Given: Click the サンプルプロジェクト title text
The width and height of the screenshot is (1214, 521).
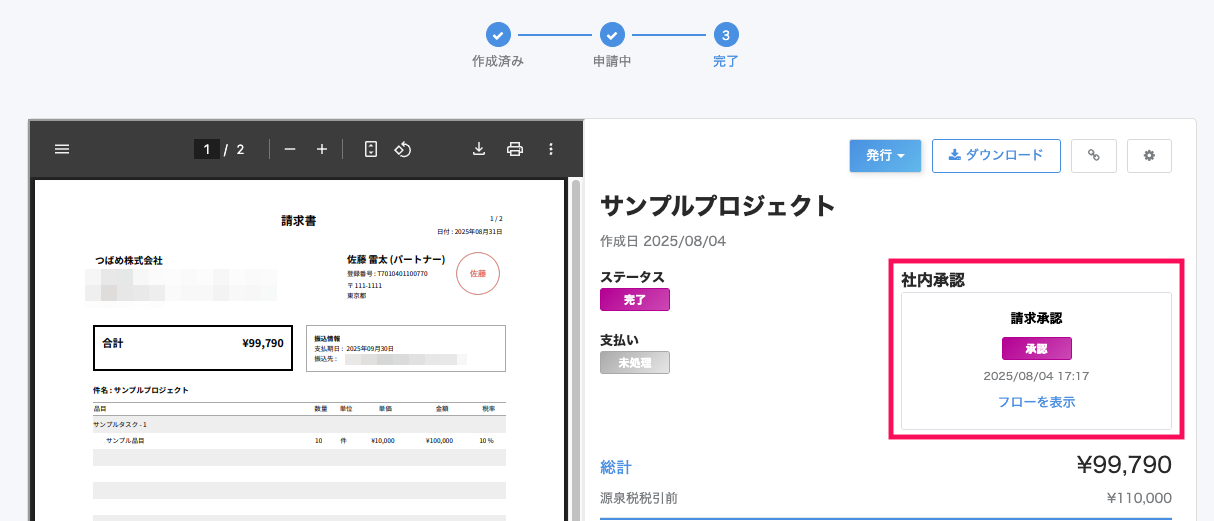Looking at the screenshot, I should point(718,206).
